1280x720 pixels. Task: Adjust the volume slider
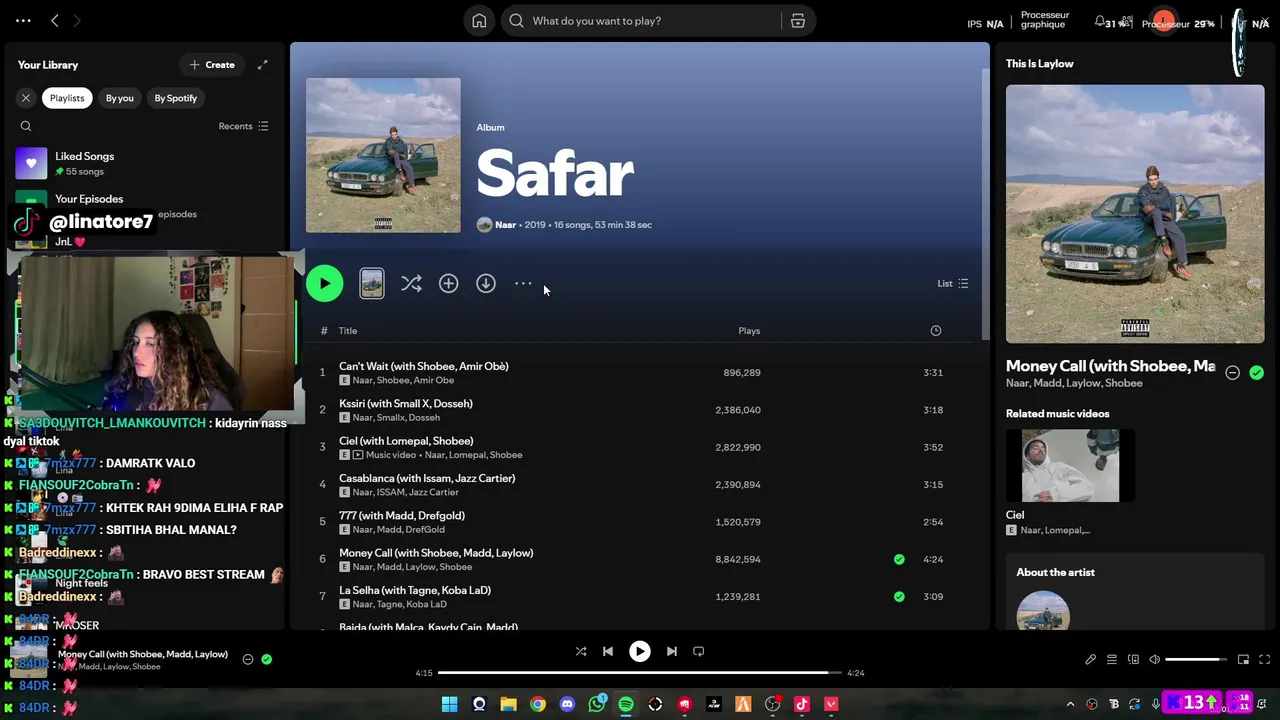1196,660
